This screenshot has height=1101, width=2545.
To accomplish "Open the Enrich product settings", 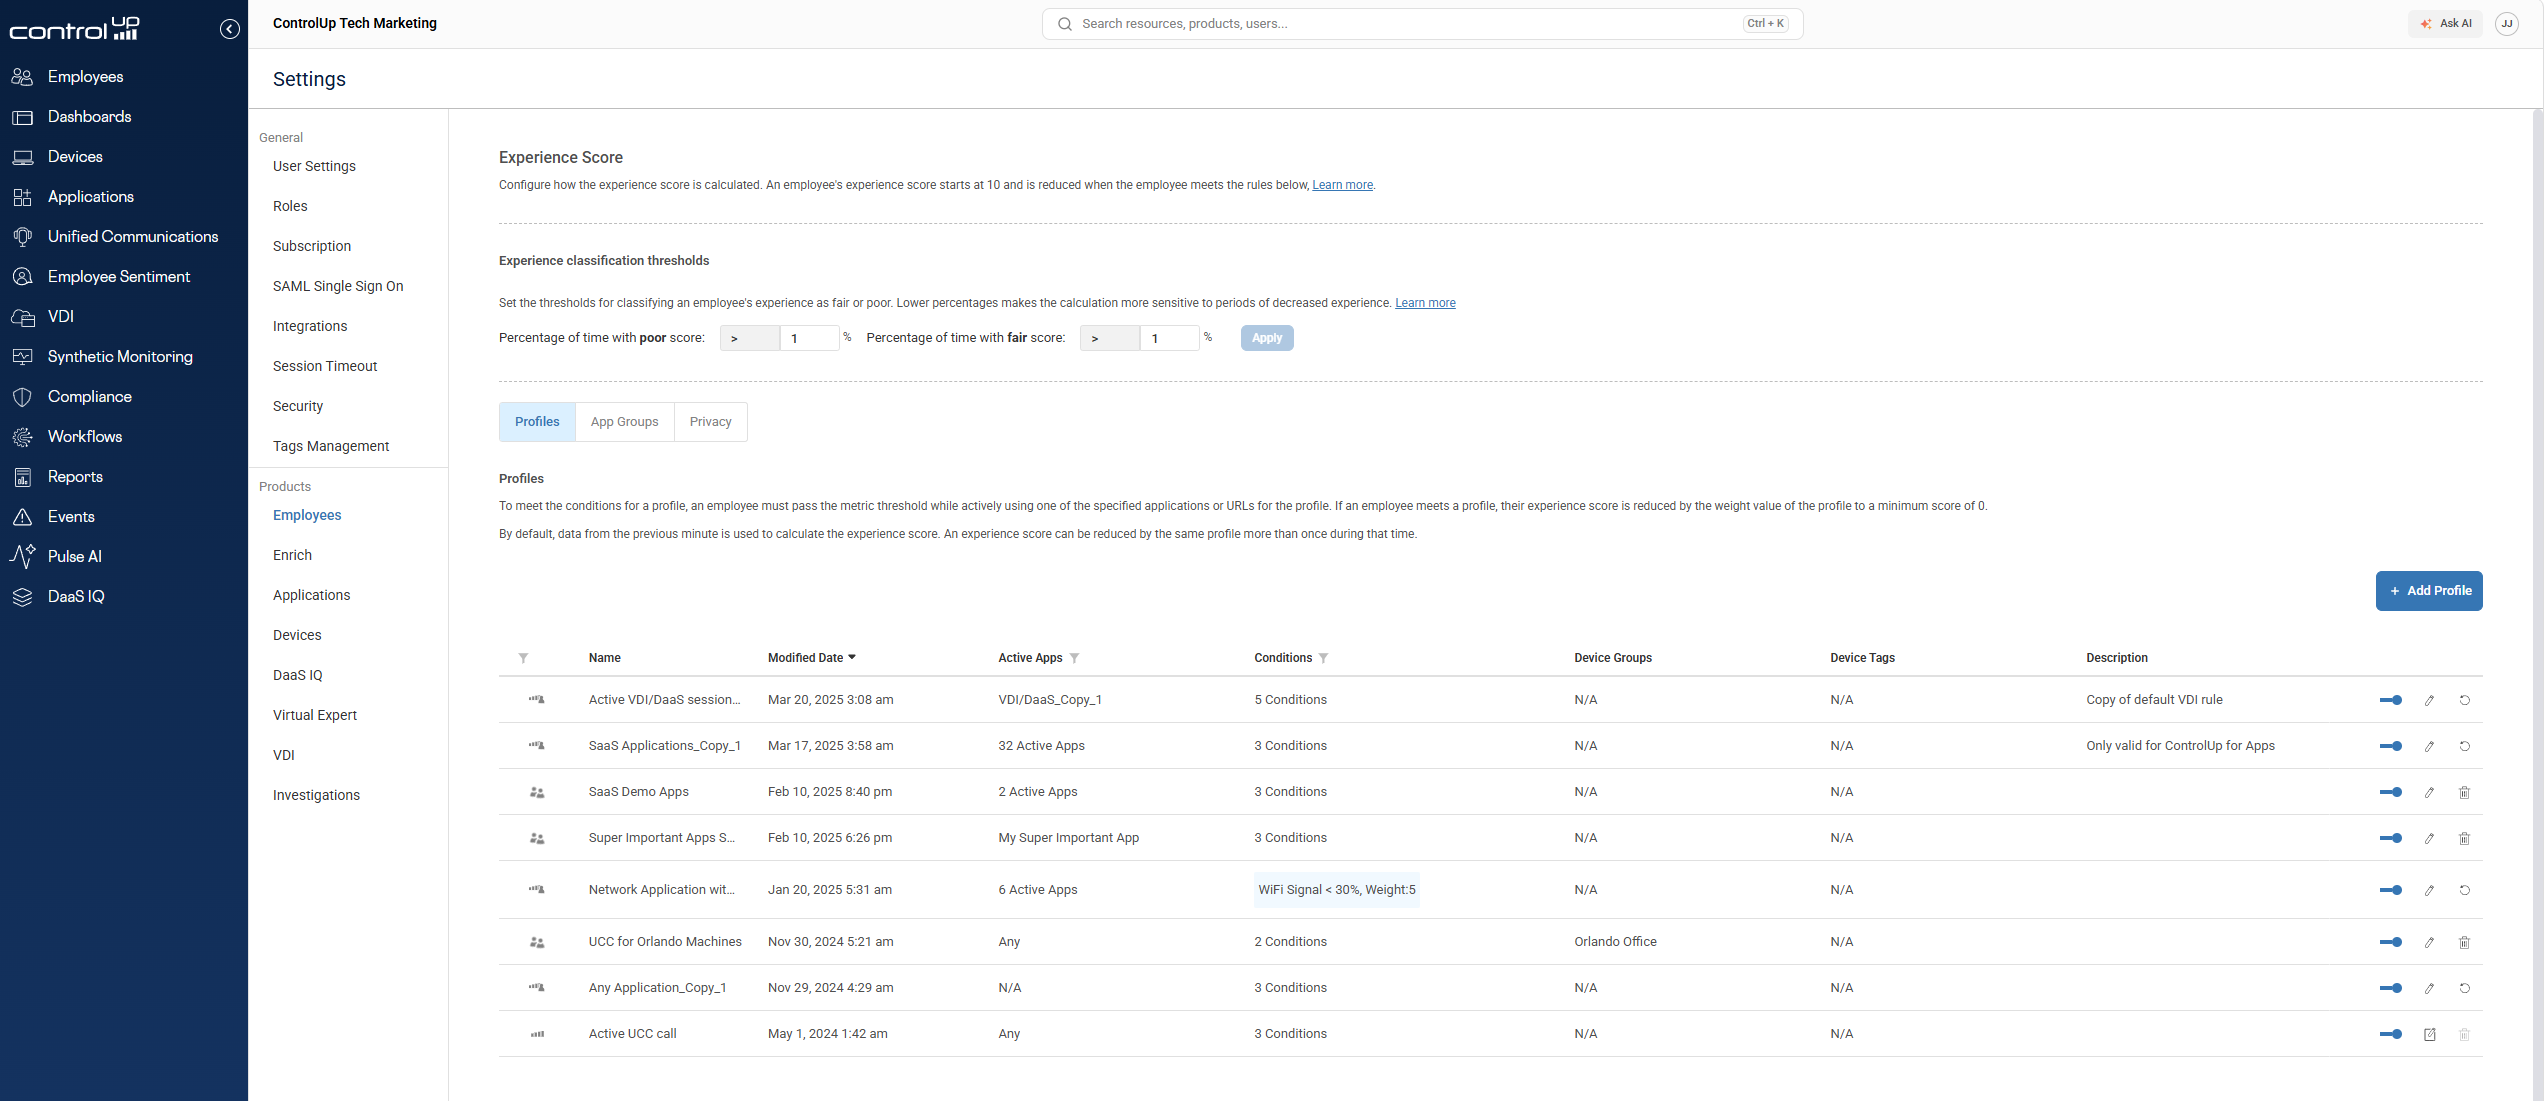I will [292, 555].
